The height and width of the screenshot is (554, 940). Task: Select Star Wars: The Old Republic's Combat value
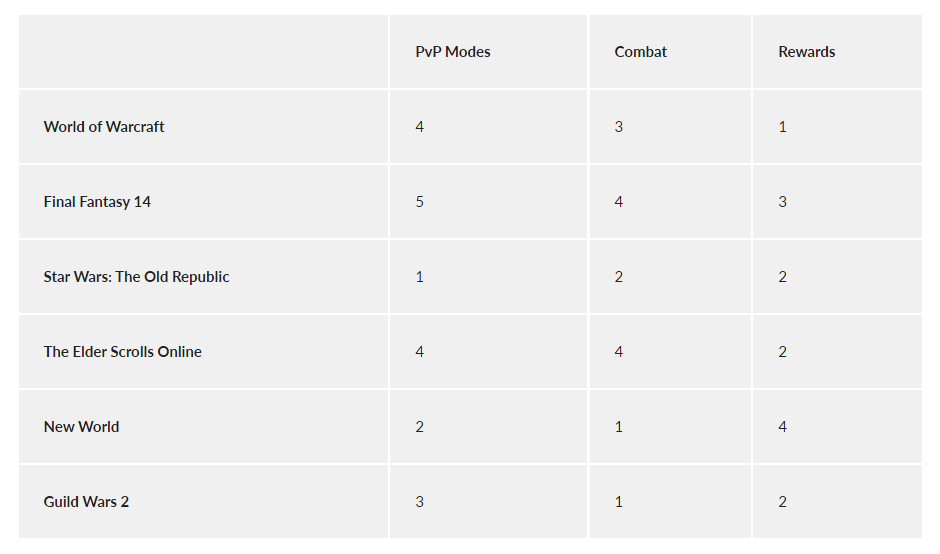[x=619, y=277]
